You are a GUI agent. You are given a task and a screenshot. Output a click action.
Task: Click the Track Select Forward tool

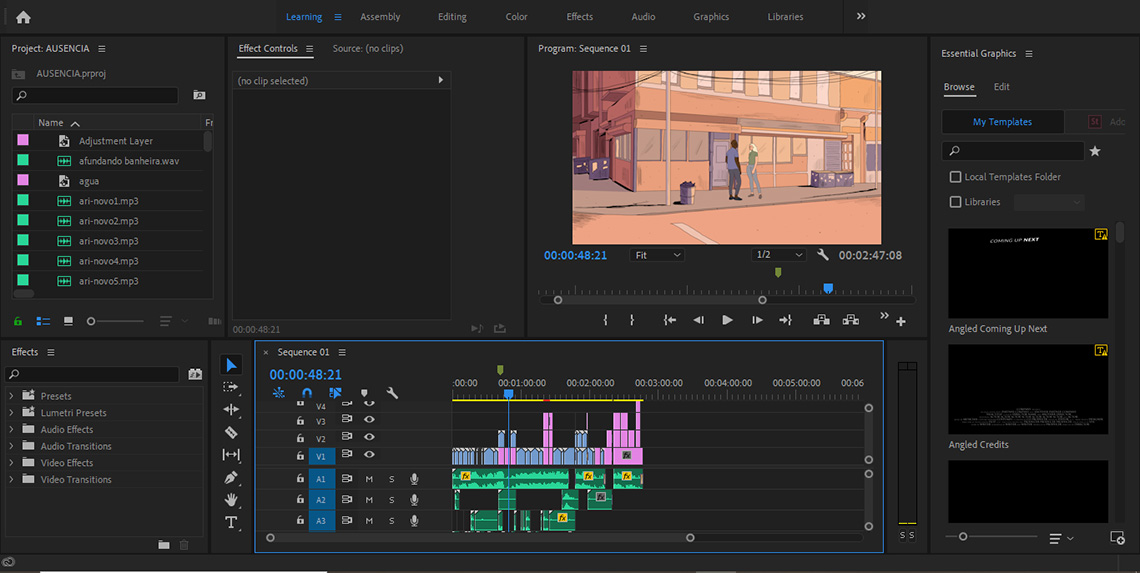pos(231,387)
